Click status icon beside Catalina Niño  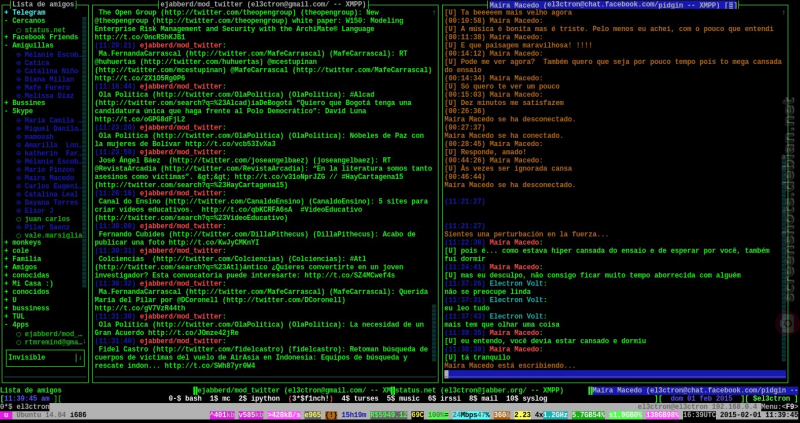pos(19,71)
